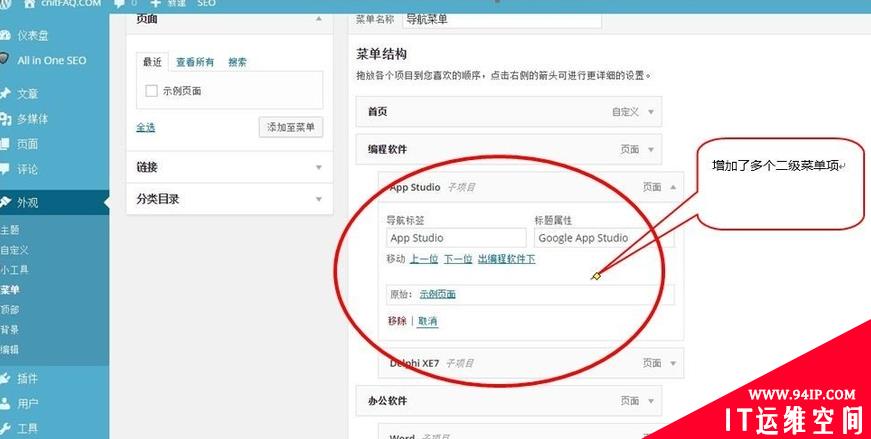The height and width of the screenshot is (439, 871).
Task: Expand the 办公软件 menu item arrow
Action: click(x=651, y=401)
